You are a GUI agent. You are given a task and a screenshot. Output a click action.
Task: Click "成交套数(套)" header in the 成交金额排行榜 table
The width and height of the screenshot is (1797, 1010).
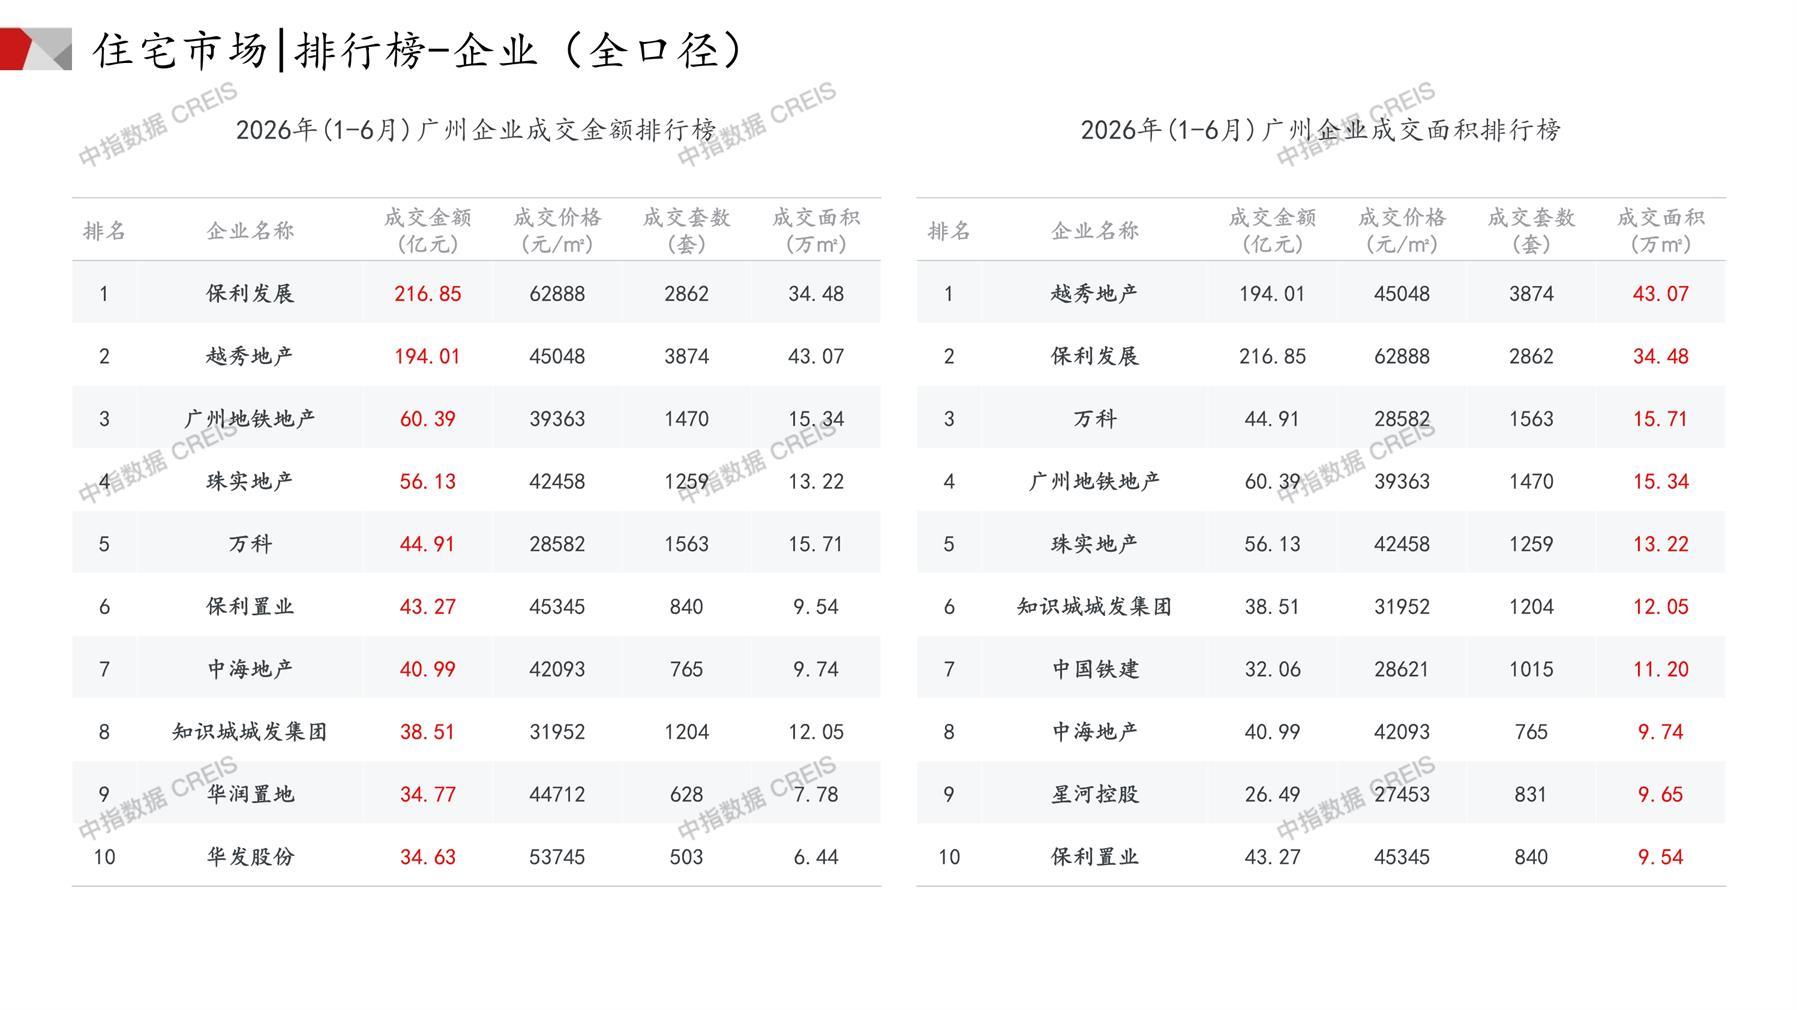686,231
